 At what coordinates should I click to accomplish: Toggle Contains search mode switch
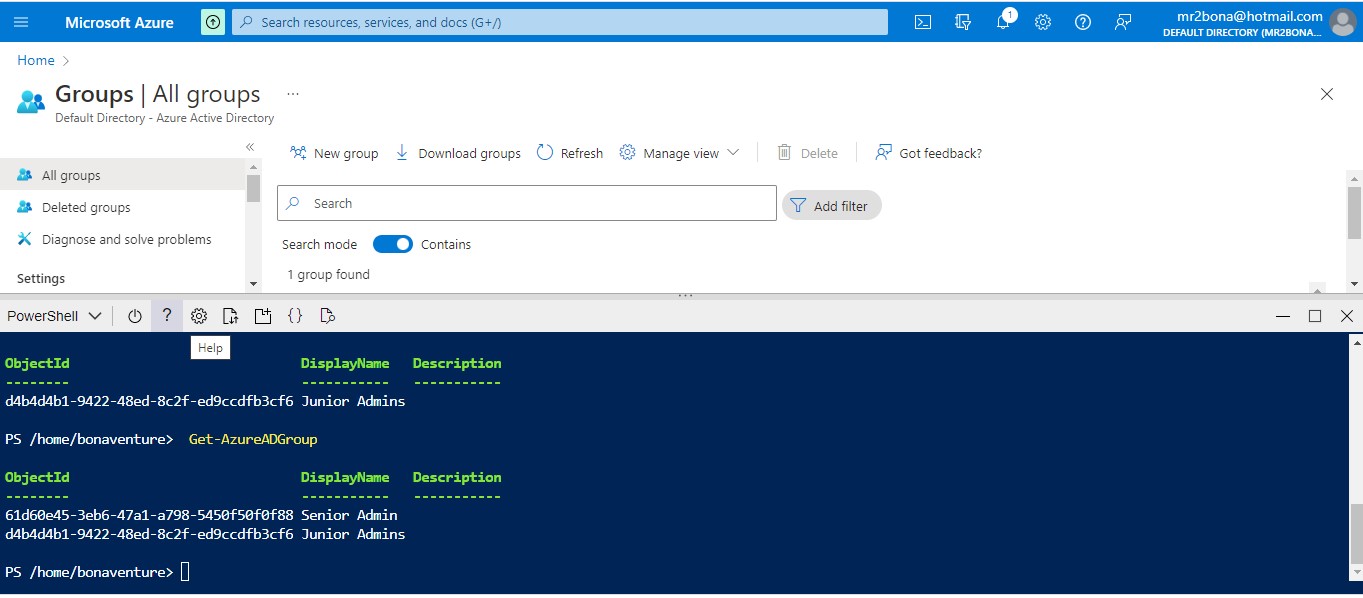(x=392, y=244)
